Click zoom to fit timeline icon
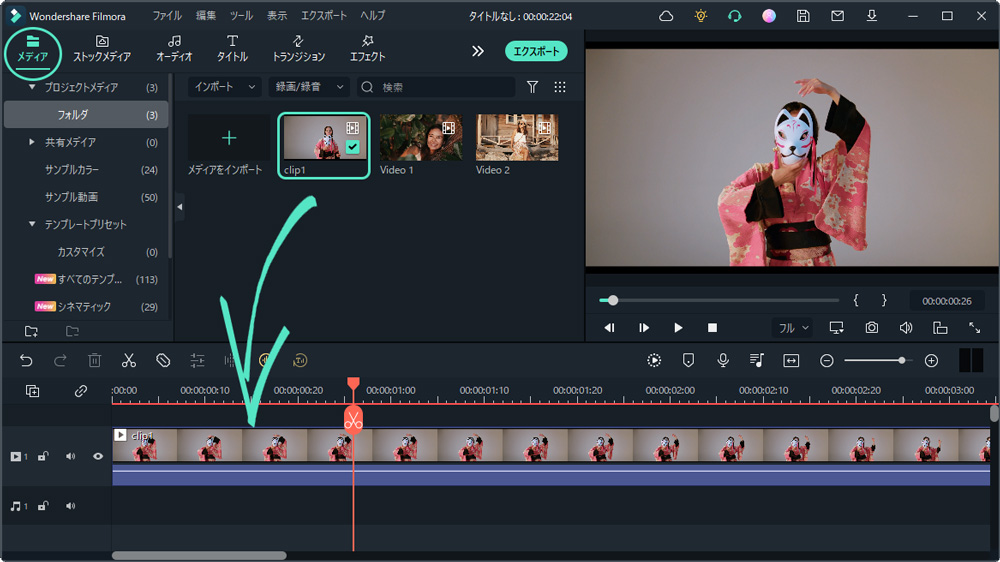Image resolution: width=1000 pixels, height=562 pixels. coord(791,360)
